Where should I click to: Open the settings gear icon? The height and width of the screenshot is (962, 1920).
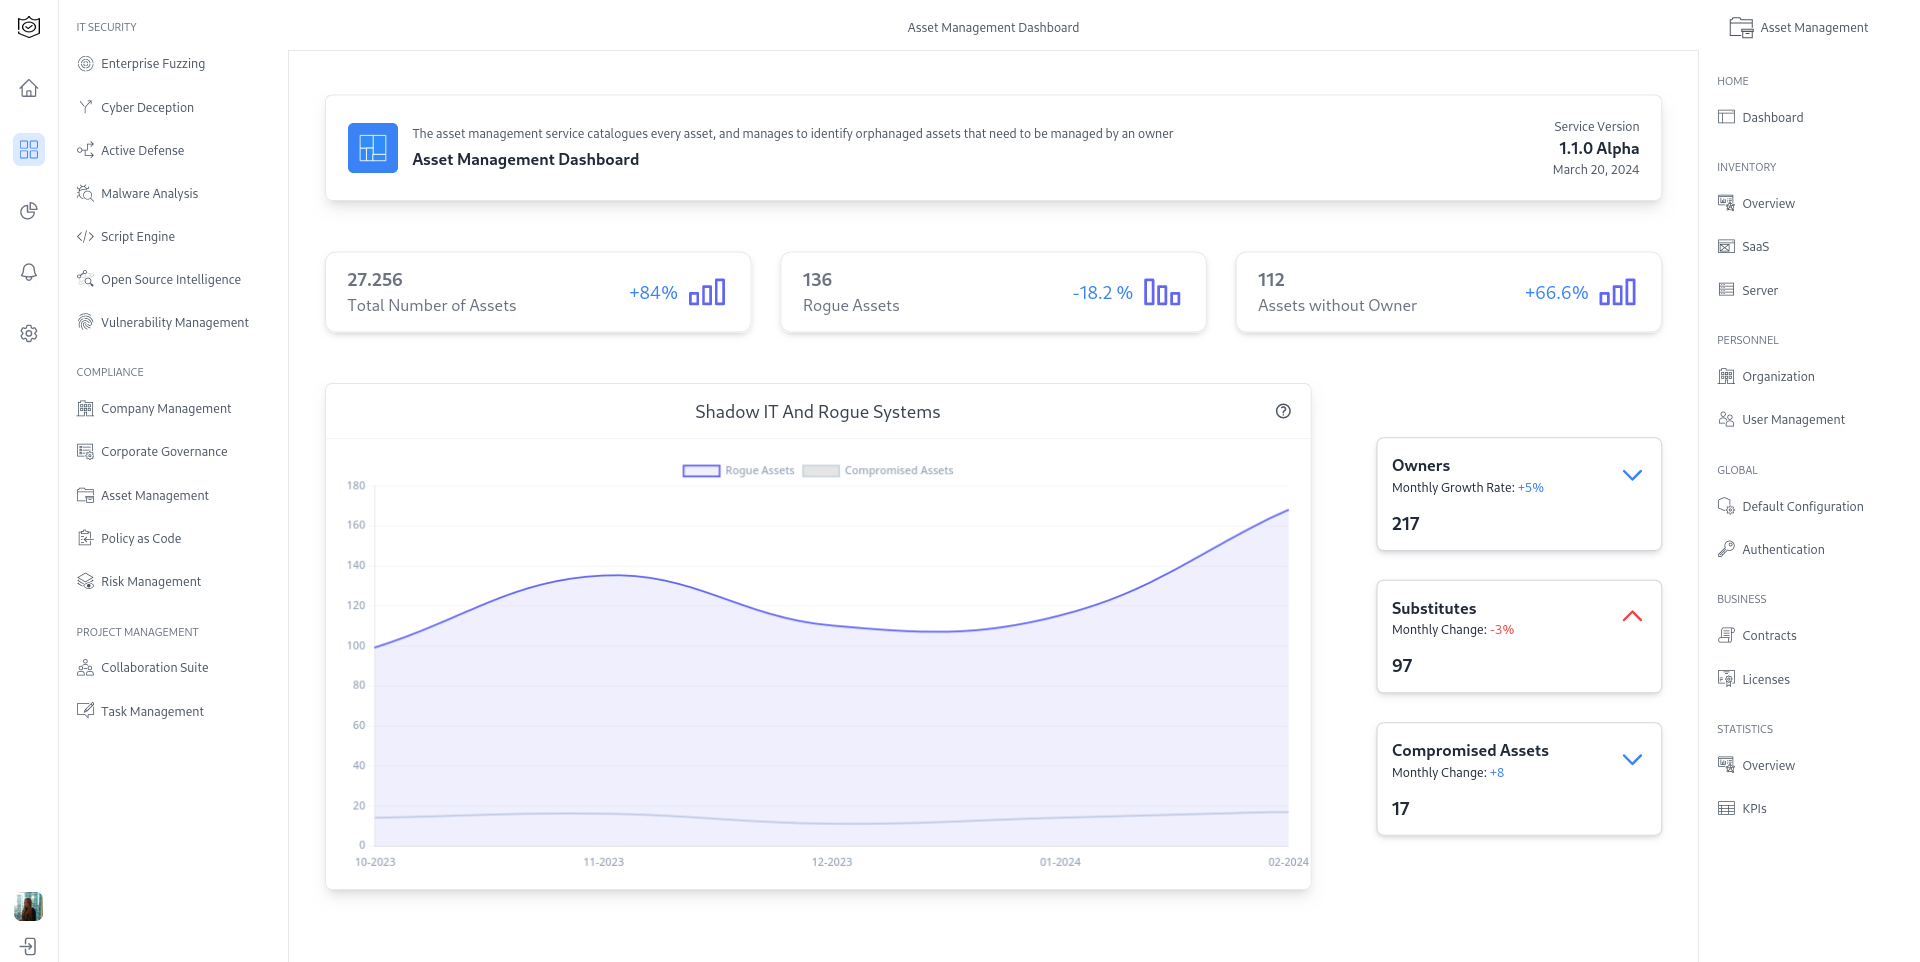pyautogui.click(x=29, y=333)
